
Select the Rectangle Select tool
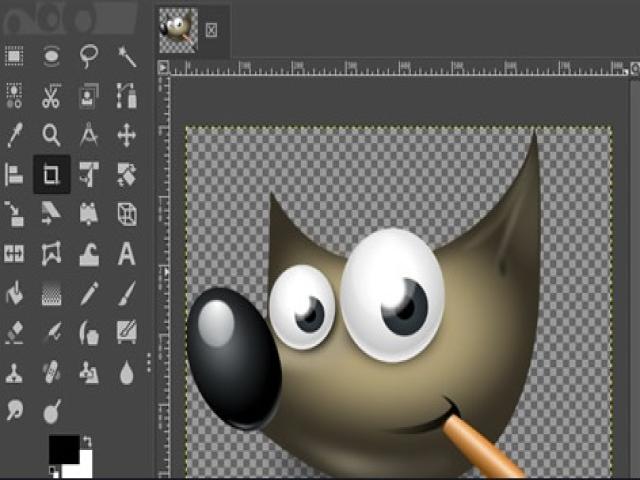(x=14, y=56)
